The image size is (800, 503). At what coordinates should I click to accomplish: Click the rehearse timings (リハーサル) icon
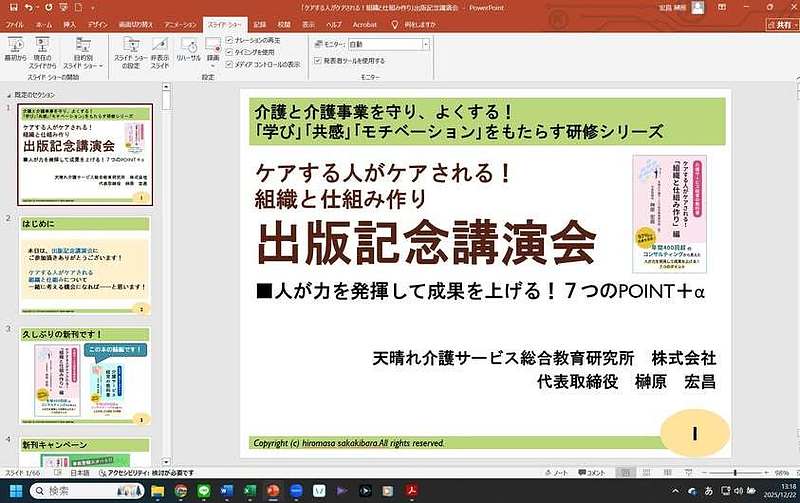pos(189,51)
